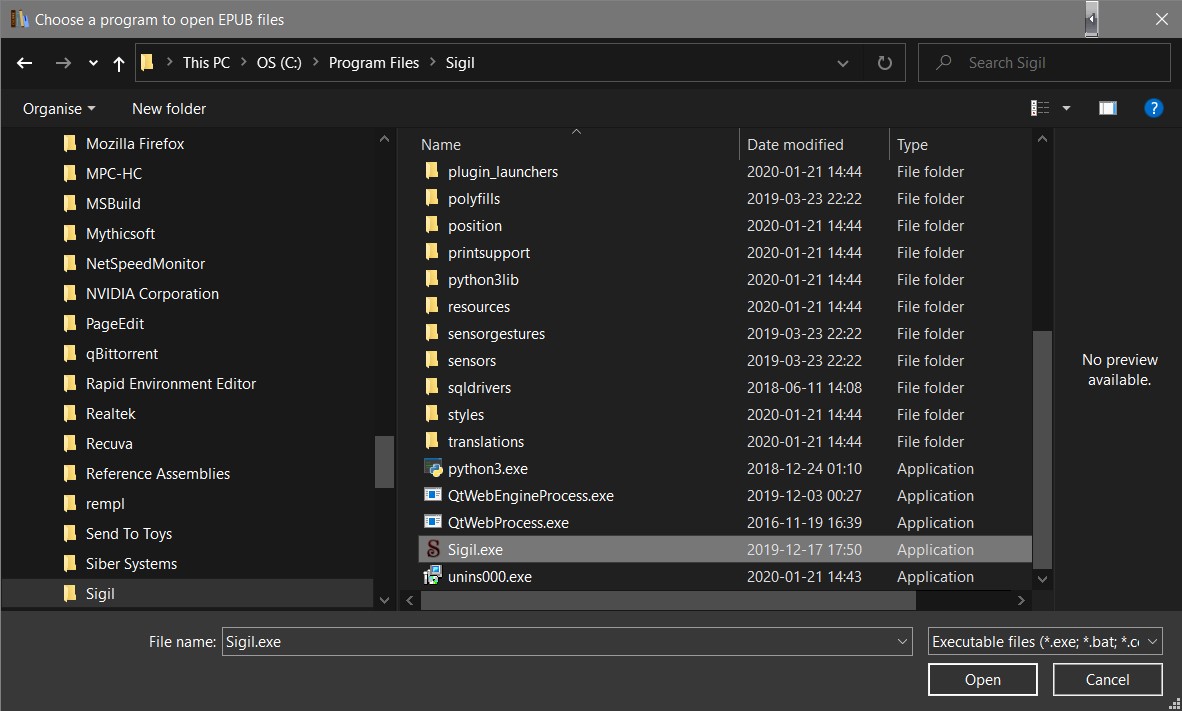
Task: Select the position folder name
Action: [475, 225]
